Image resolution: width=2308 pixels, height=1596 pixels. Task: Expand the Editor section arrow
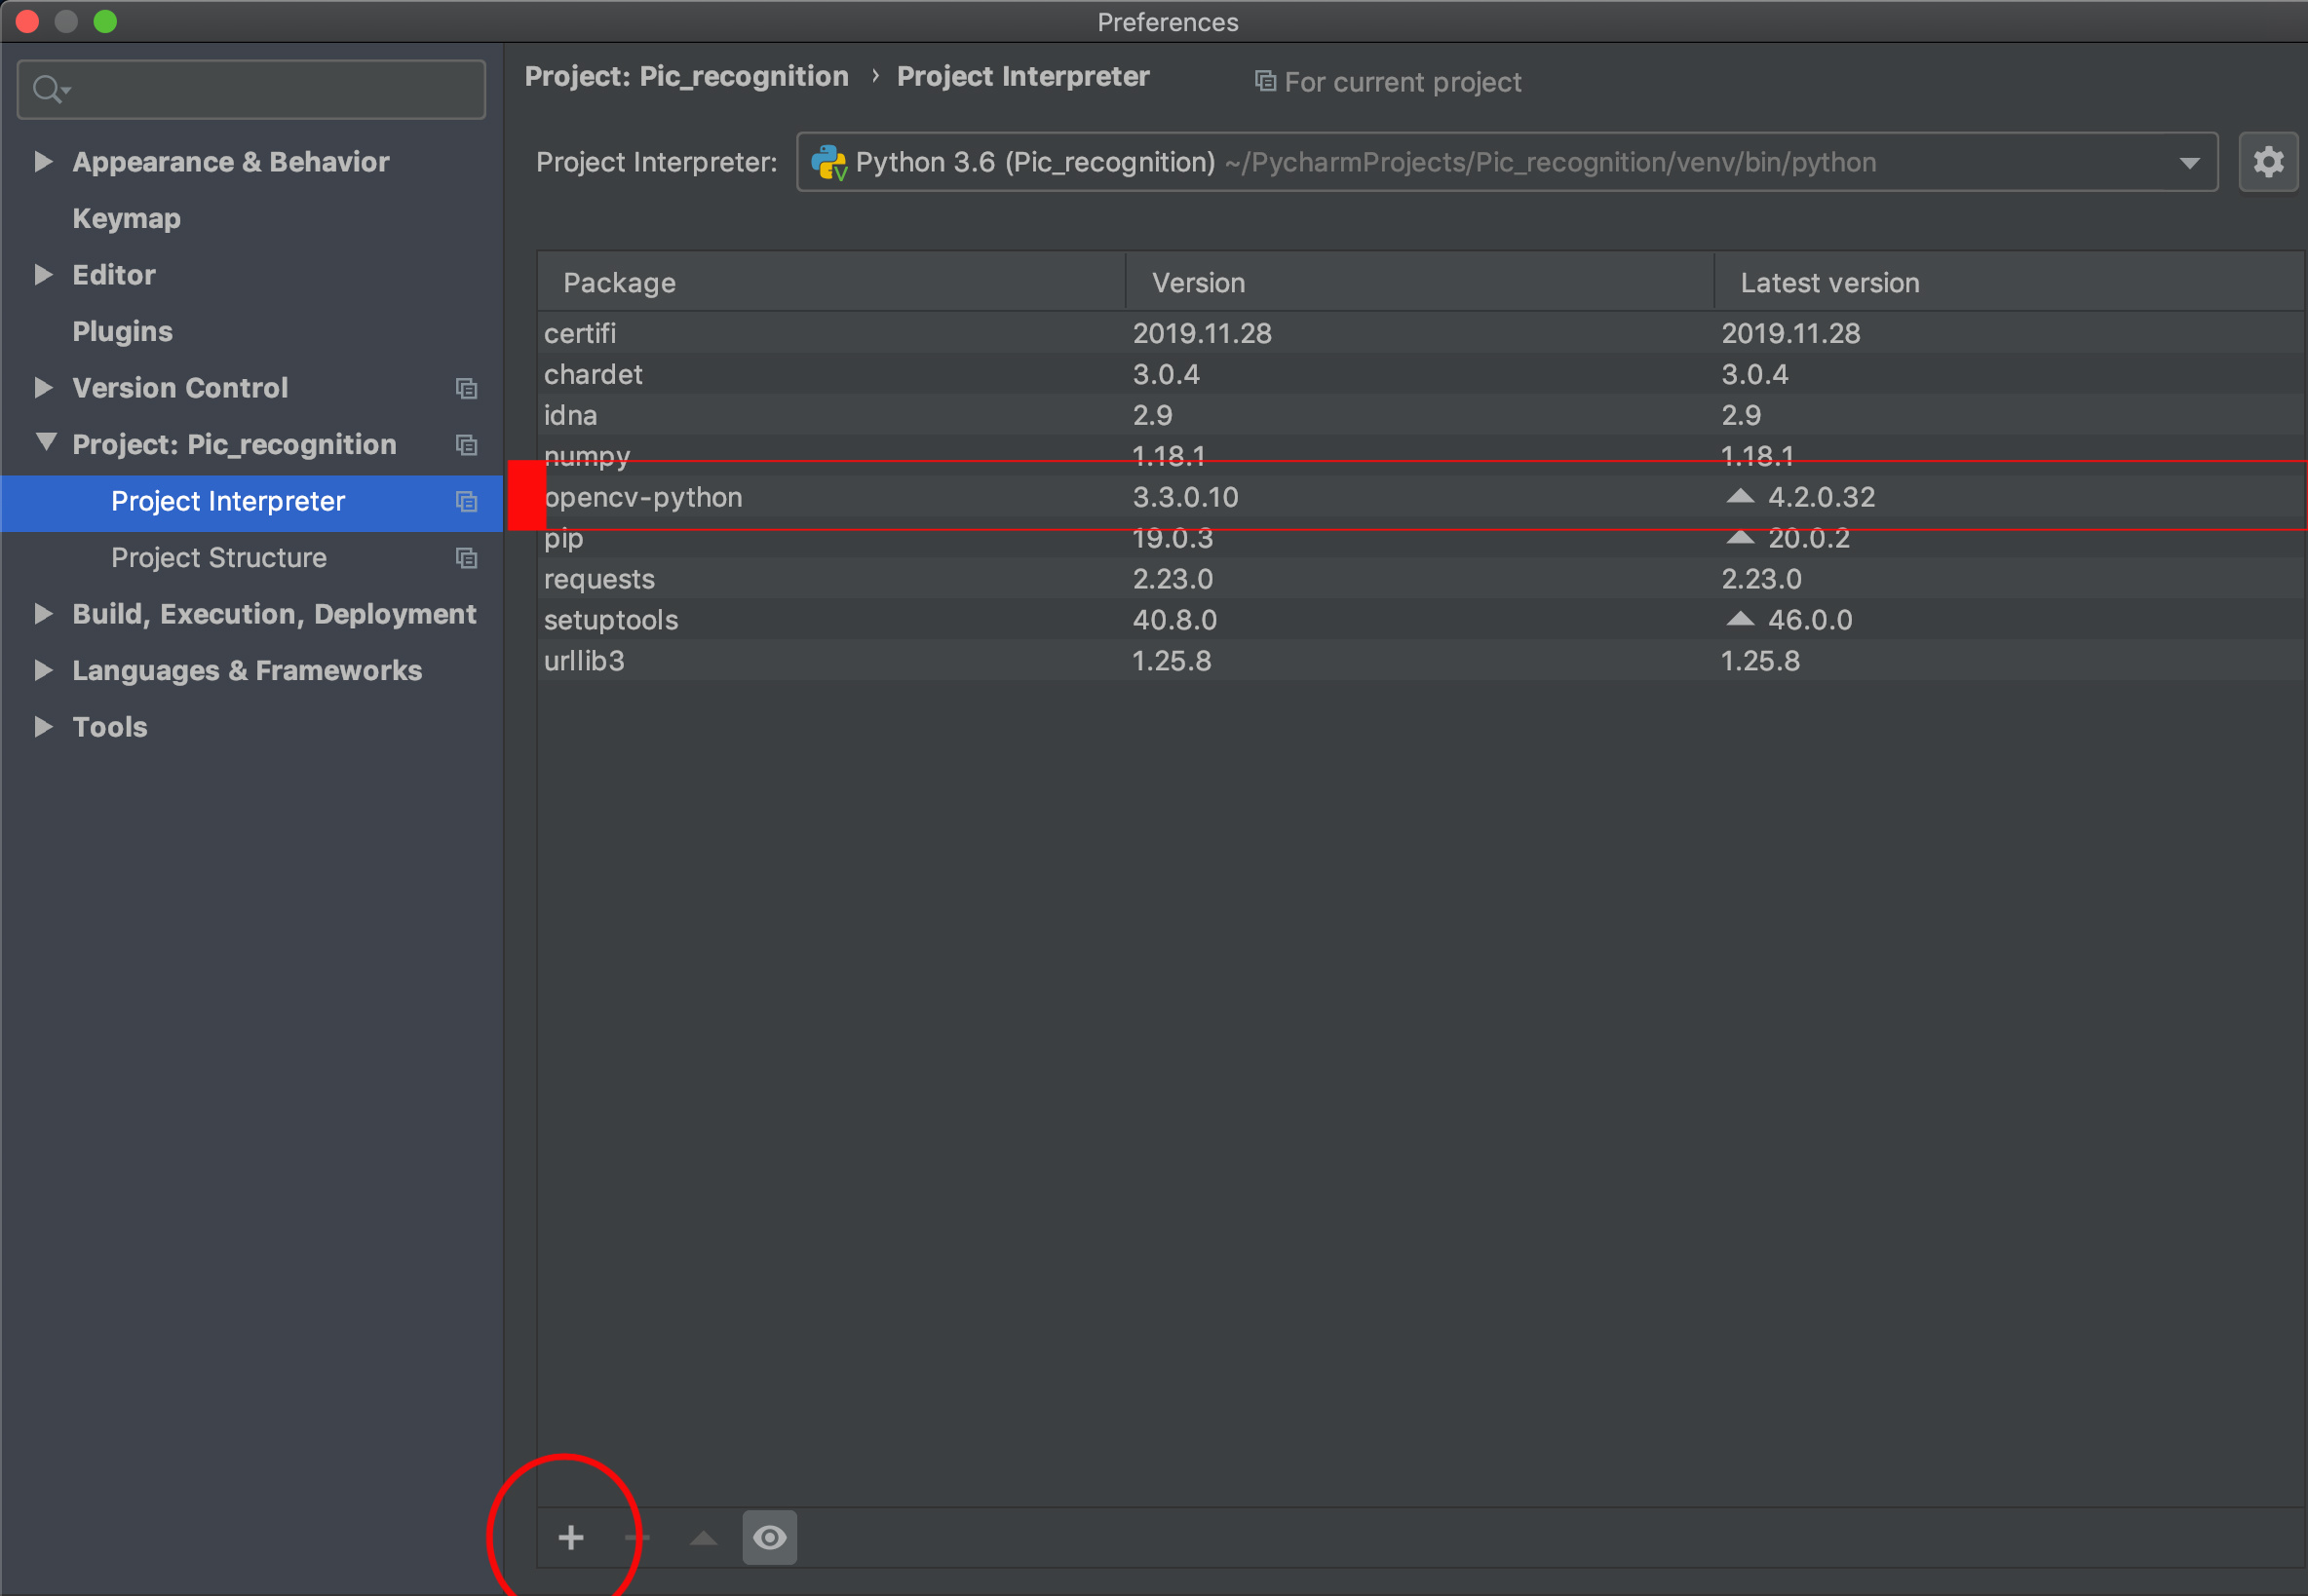[x=43, y=274]
